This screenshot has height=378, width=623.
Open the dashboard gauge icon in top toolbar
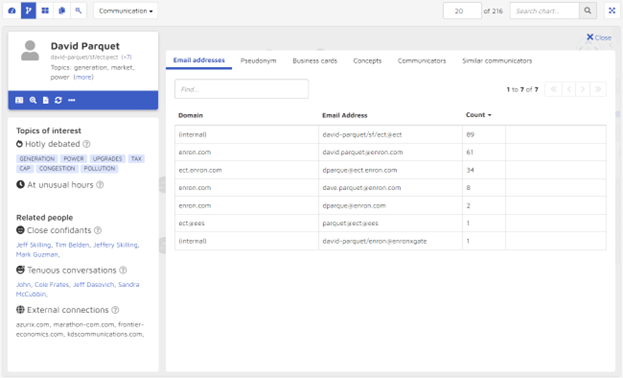coord(12,11)
